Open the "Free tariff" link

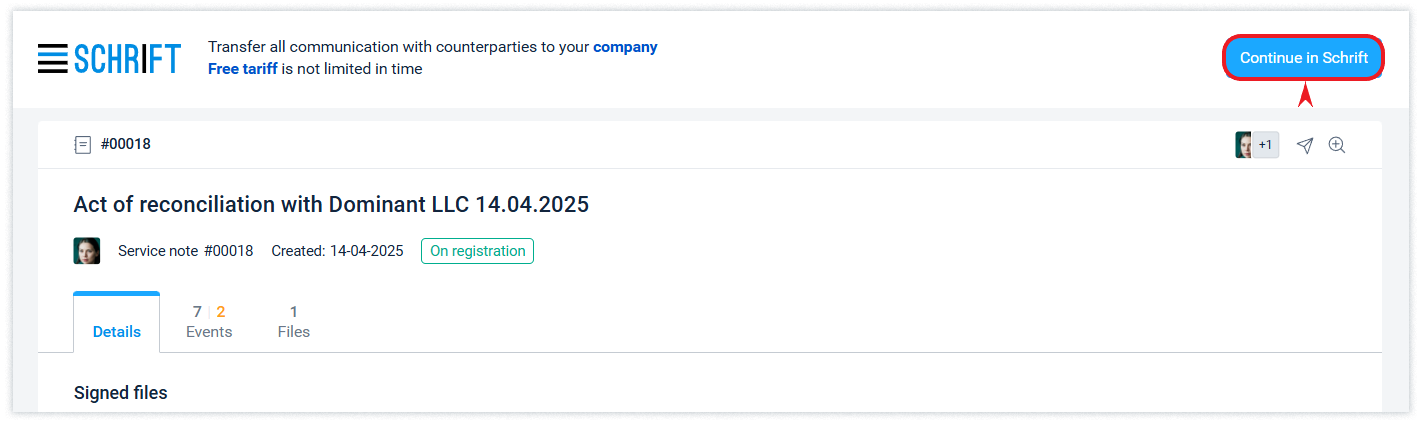pyautogui.click(x=242, y=69)
